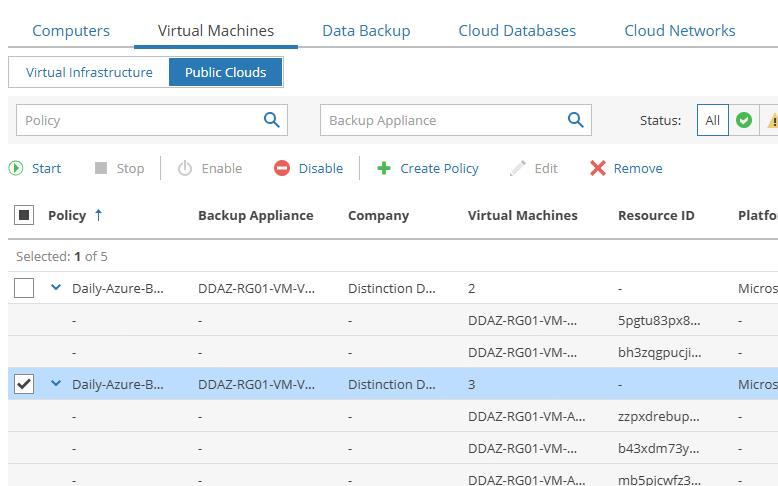
Task: Click the Backup Appliance filter field
Action: 442,120
